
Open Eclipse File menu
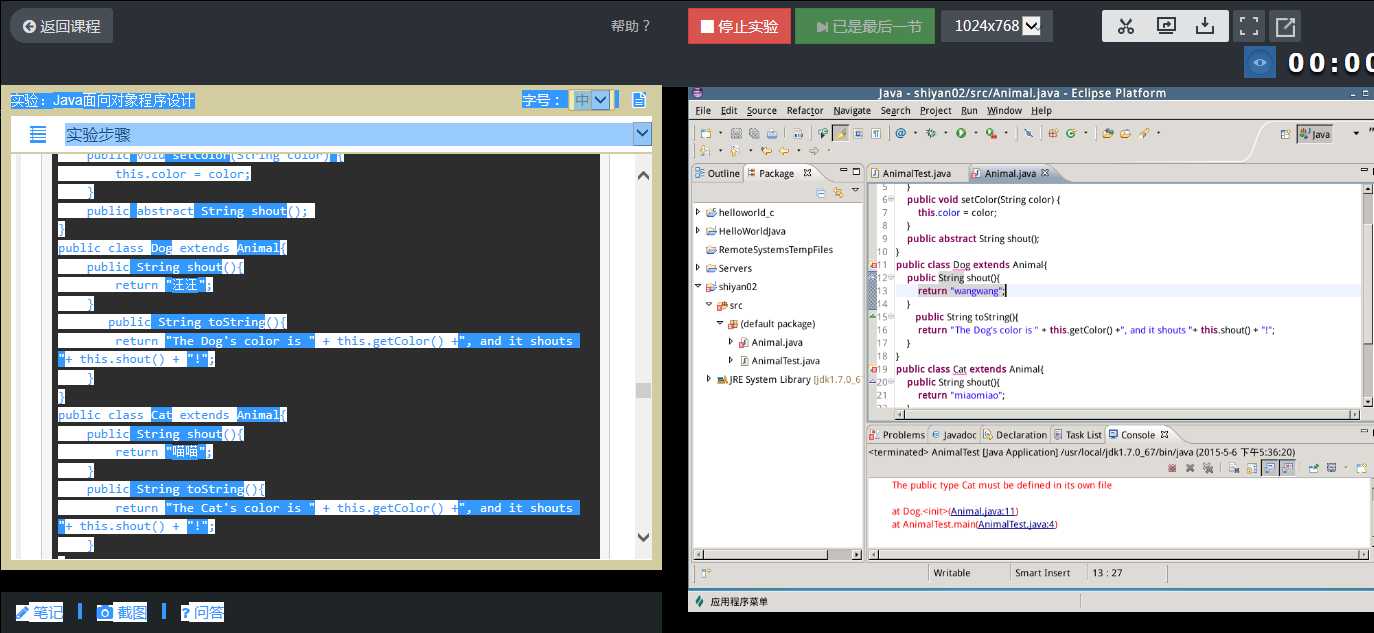[x=703, y=110]
